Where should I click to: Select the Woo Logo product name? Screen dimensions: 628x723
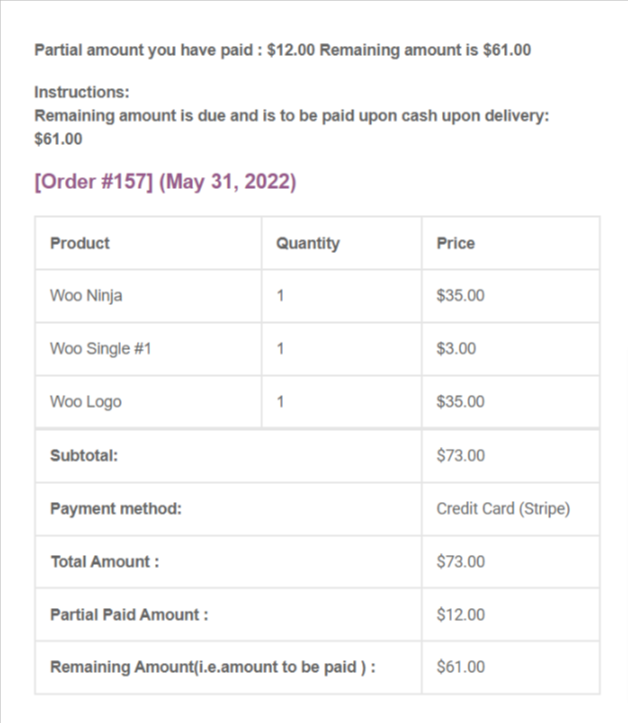click(x=85, y=402)
